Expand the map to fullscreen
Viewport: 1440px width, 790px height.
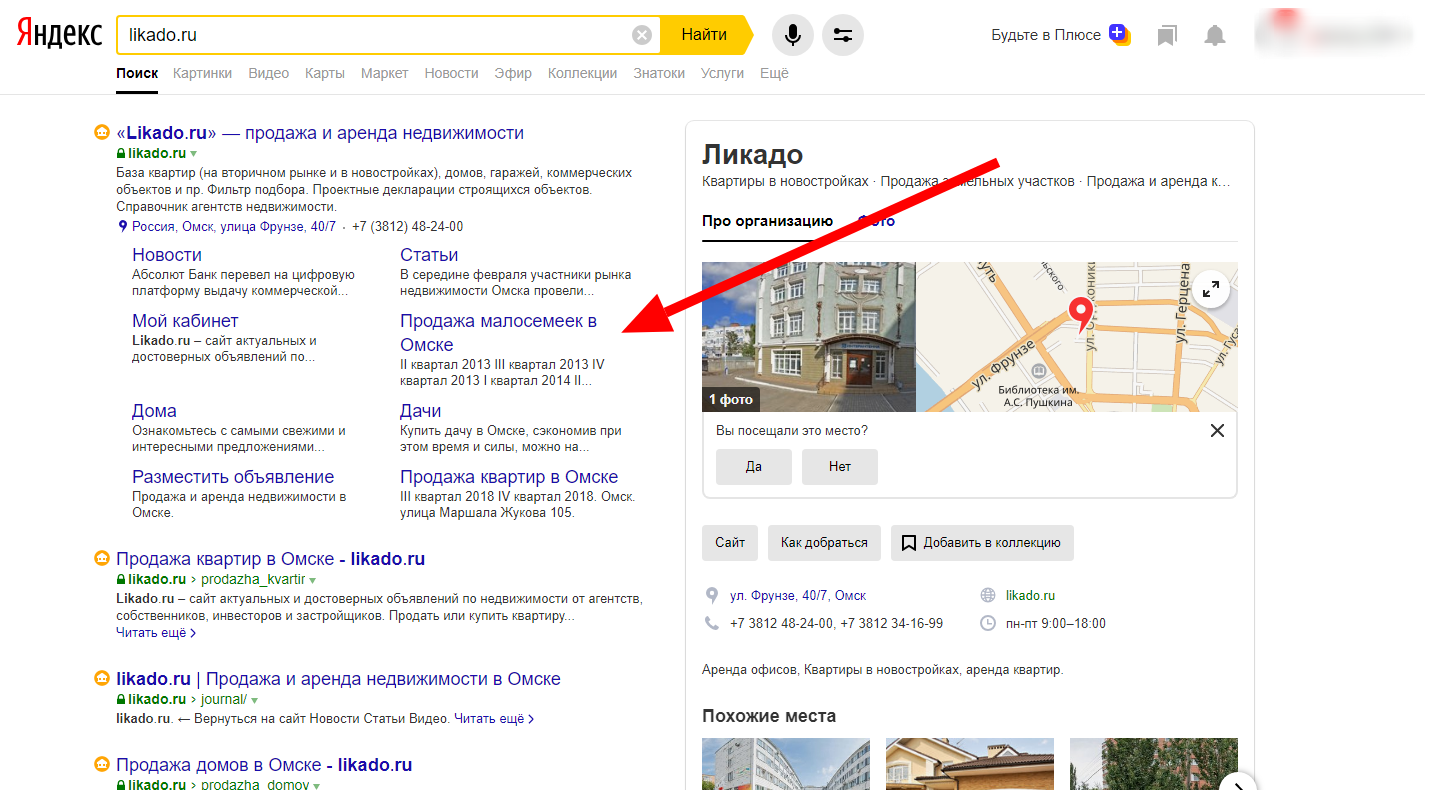[x=1211, y=290]
